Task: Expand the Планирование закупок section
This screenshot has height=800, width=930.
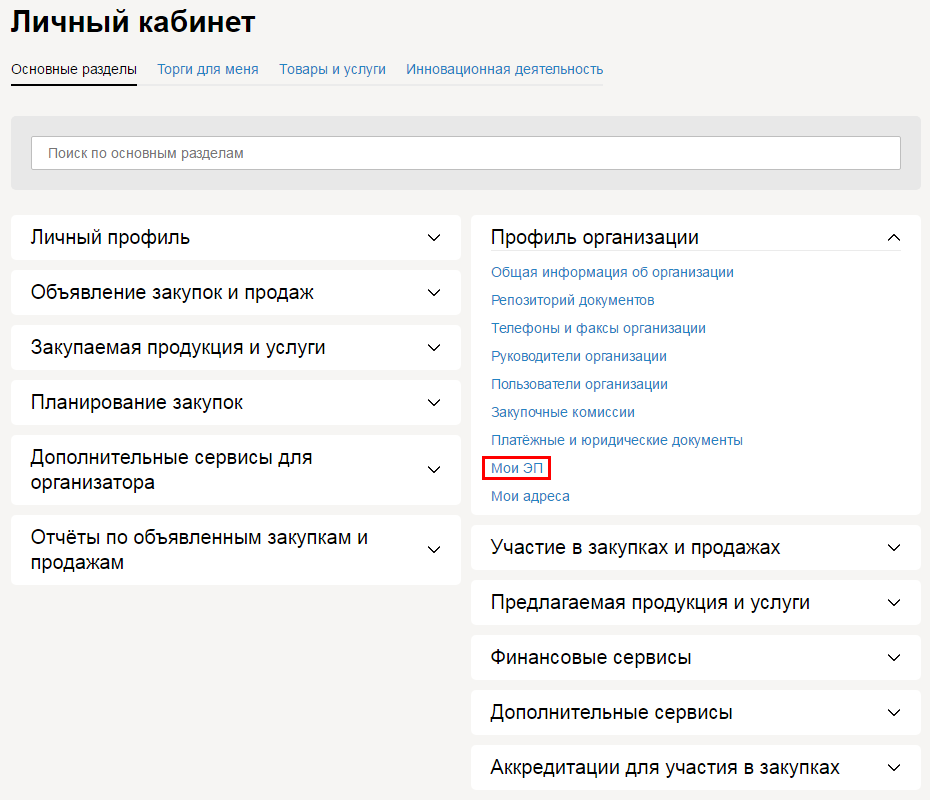Action: coord(235,403)
